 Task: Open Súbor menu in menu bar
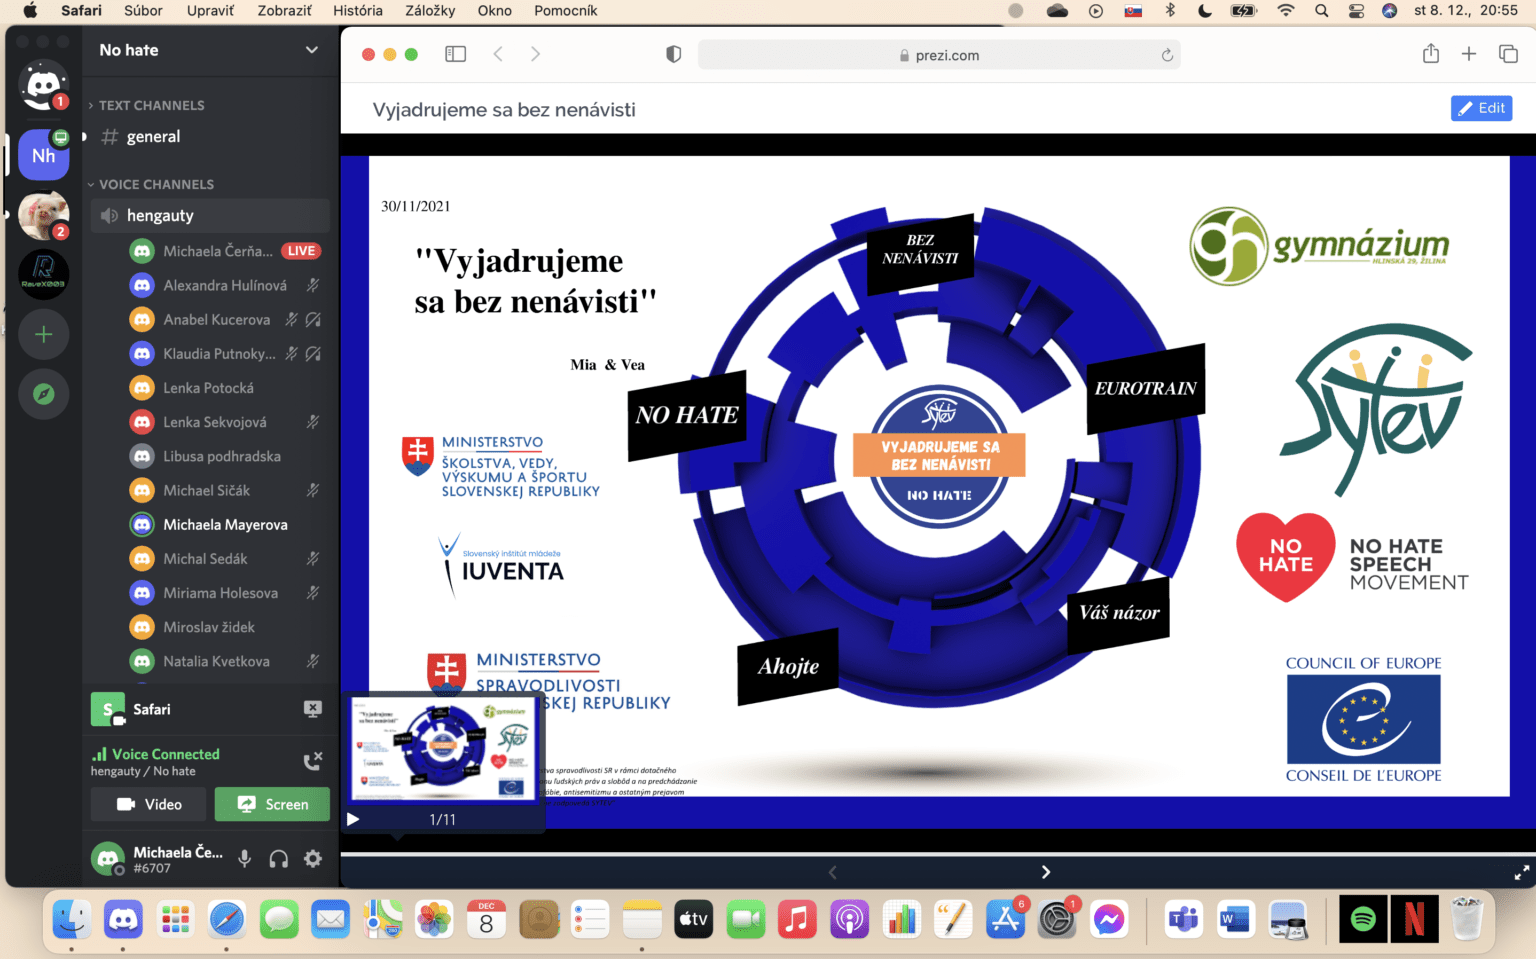pos(143,10)
